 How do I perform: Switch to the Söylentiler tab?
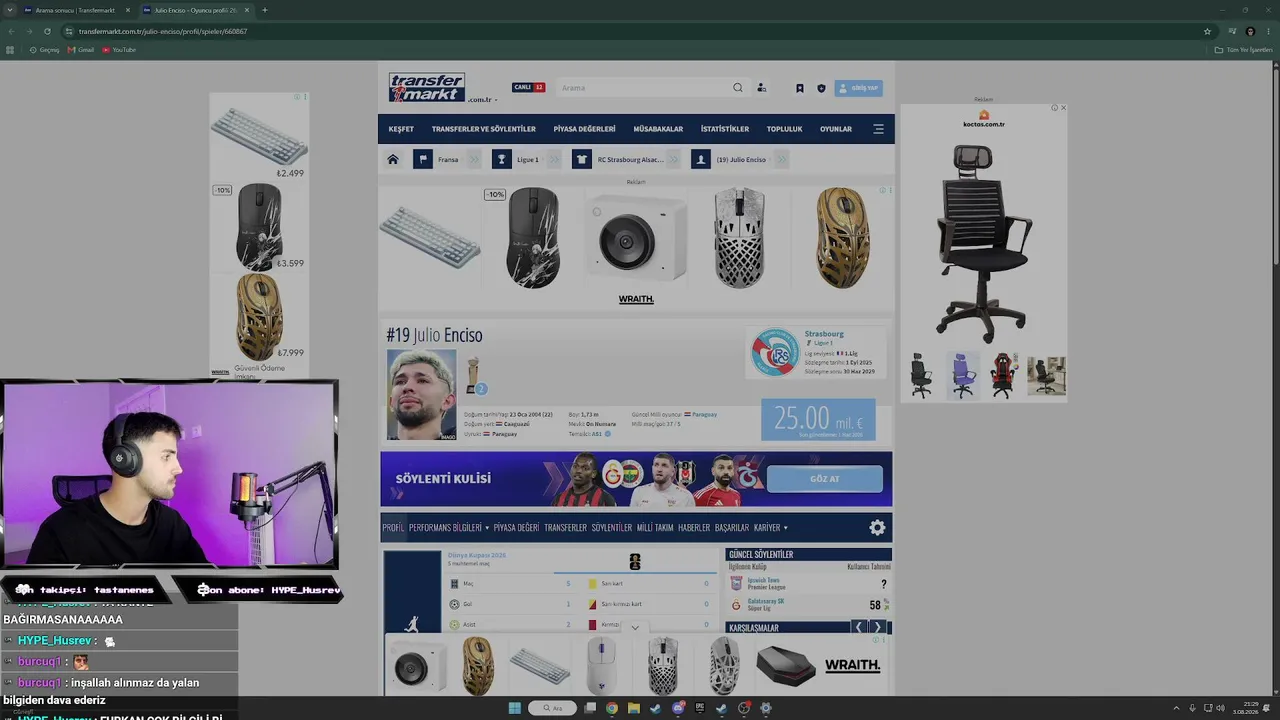(x=612, y=528)
